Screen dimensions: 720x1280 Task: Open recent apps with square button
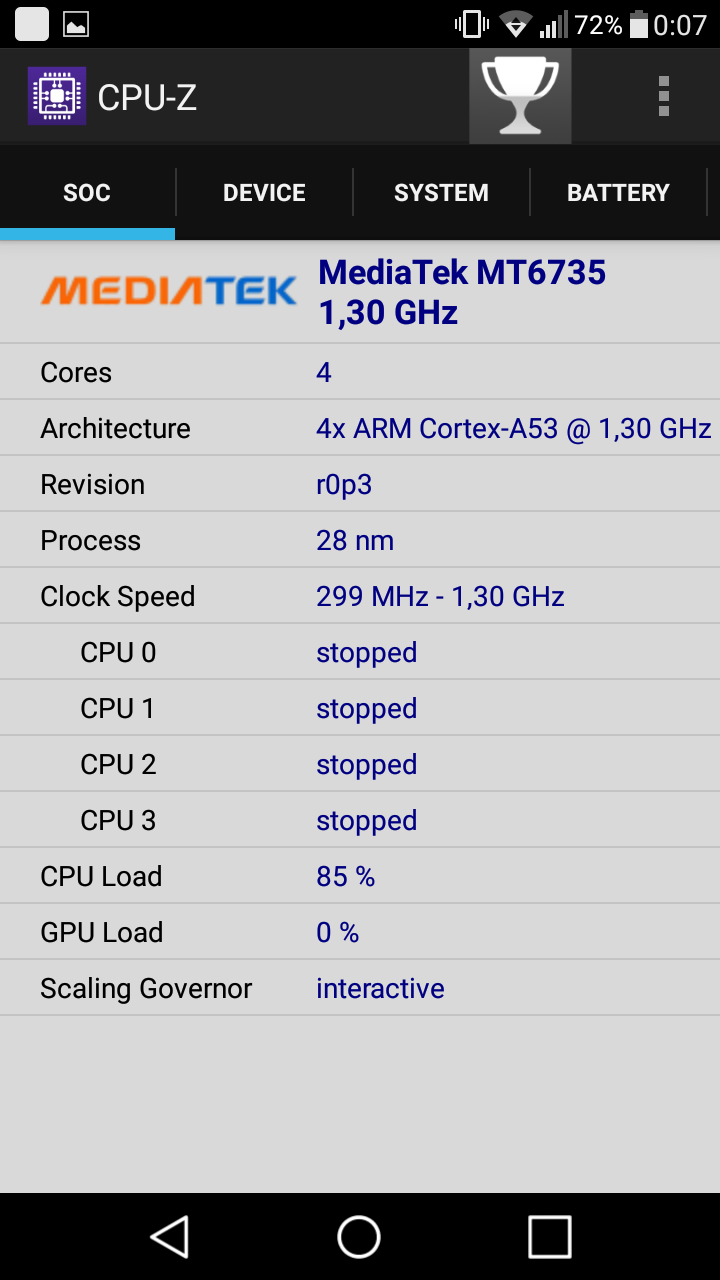tap(549, 1236)
